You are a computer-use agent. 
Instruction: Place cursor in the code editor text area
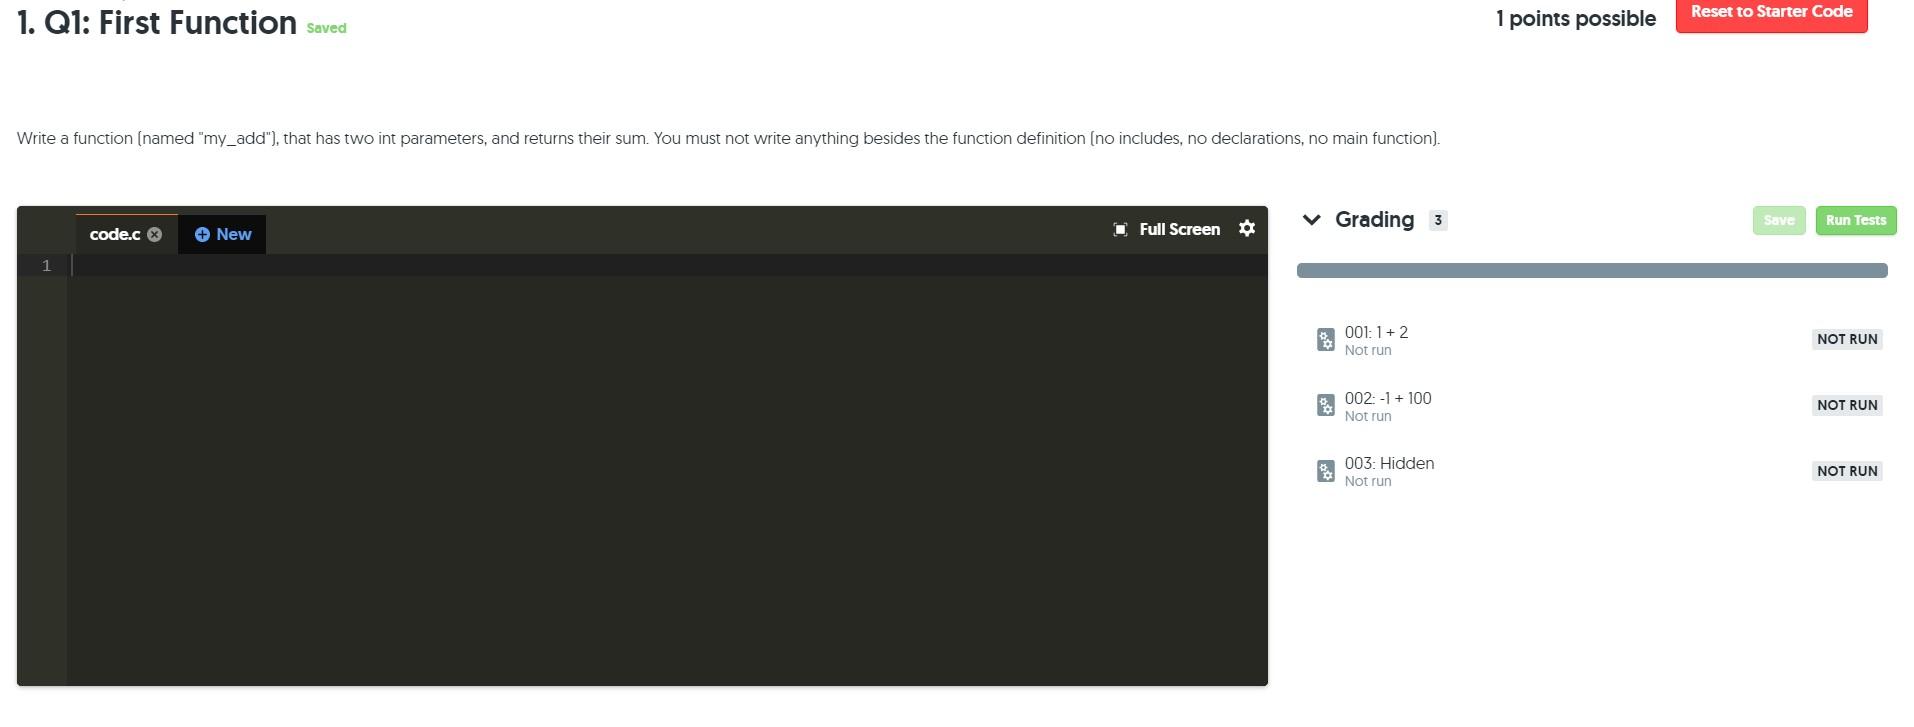coord(667,470)
